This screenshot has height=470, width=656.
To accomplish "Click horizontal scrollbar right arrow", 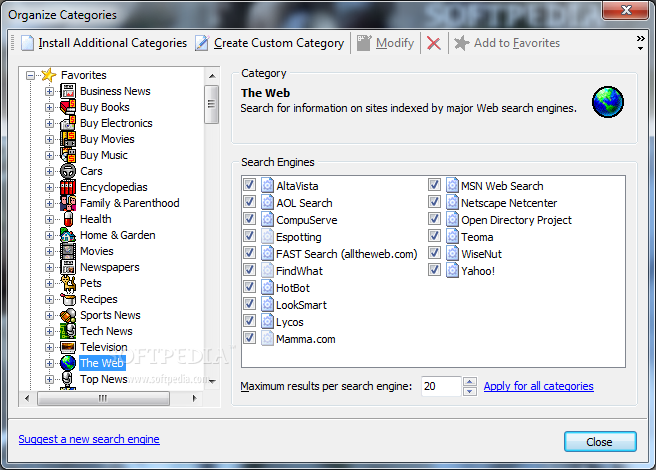I will click(195, 398).
